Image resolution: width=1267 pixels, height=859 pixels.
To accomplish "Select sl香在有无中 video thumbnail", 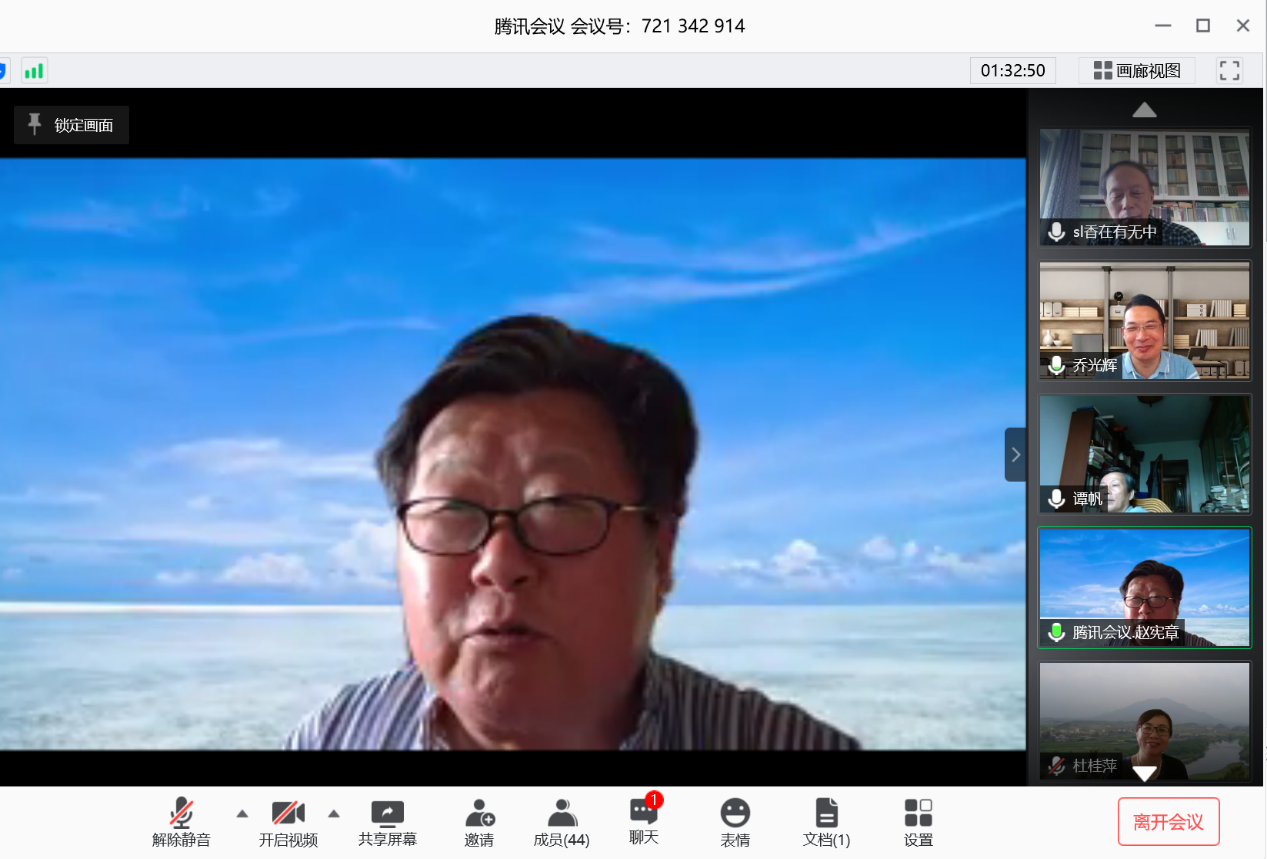I will point(1144,187).
